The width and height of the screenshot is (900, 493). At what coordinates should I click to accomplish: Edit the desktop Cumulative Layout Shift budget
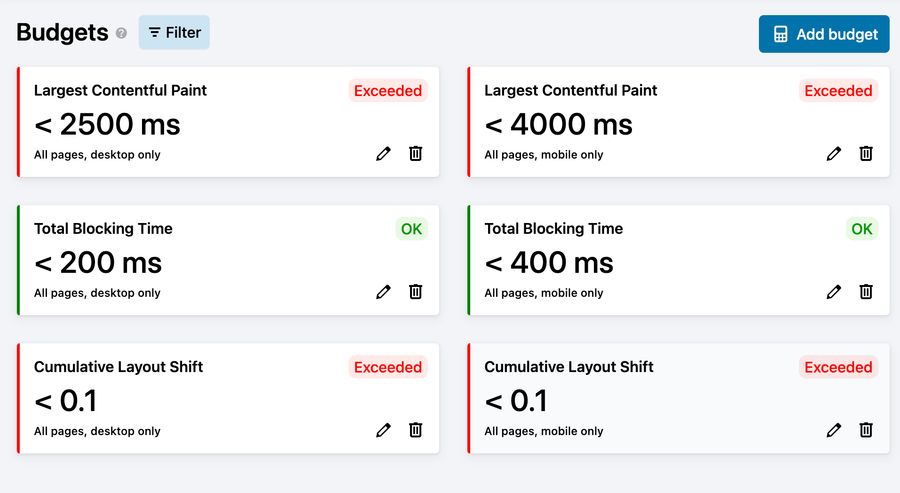coord(383,430)
